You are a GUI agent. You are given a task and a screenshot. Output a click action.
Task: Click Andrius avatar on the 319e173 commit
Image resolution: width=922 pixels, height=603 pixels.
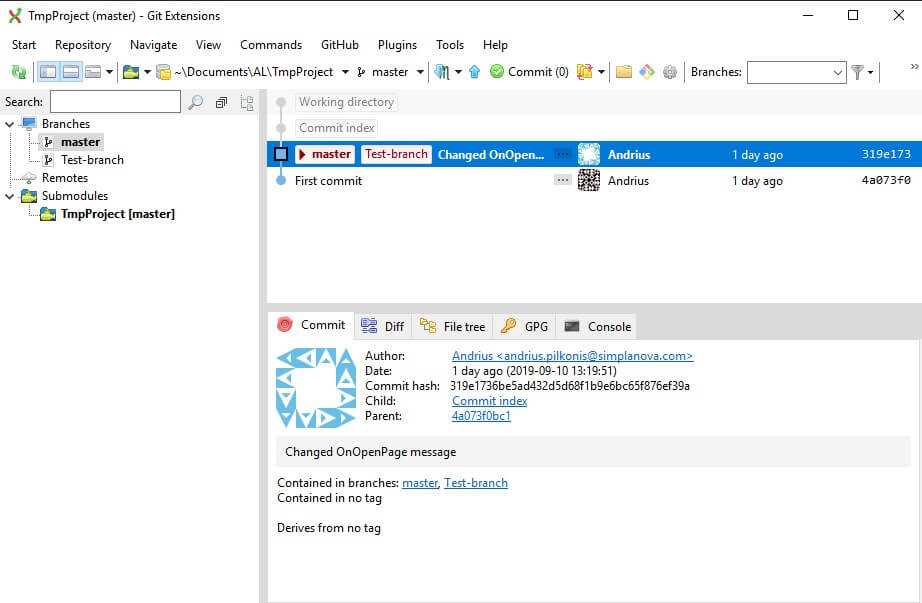(589, 154)
